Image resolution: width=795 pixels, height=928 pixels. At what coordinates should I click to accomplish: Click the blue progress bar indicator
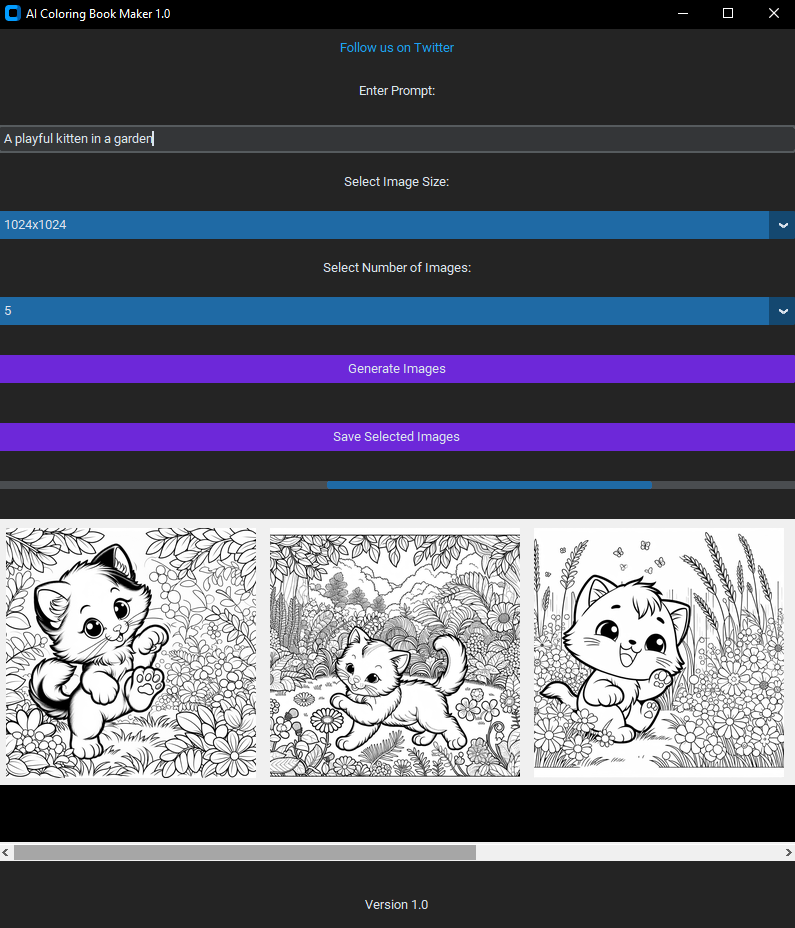click(x=489, y=485)
